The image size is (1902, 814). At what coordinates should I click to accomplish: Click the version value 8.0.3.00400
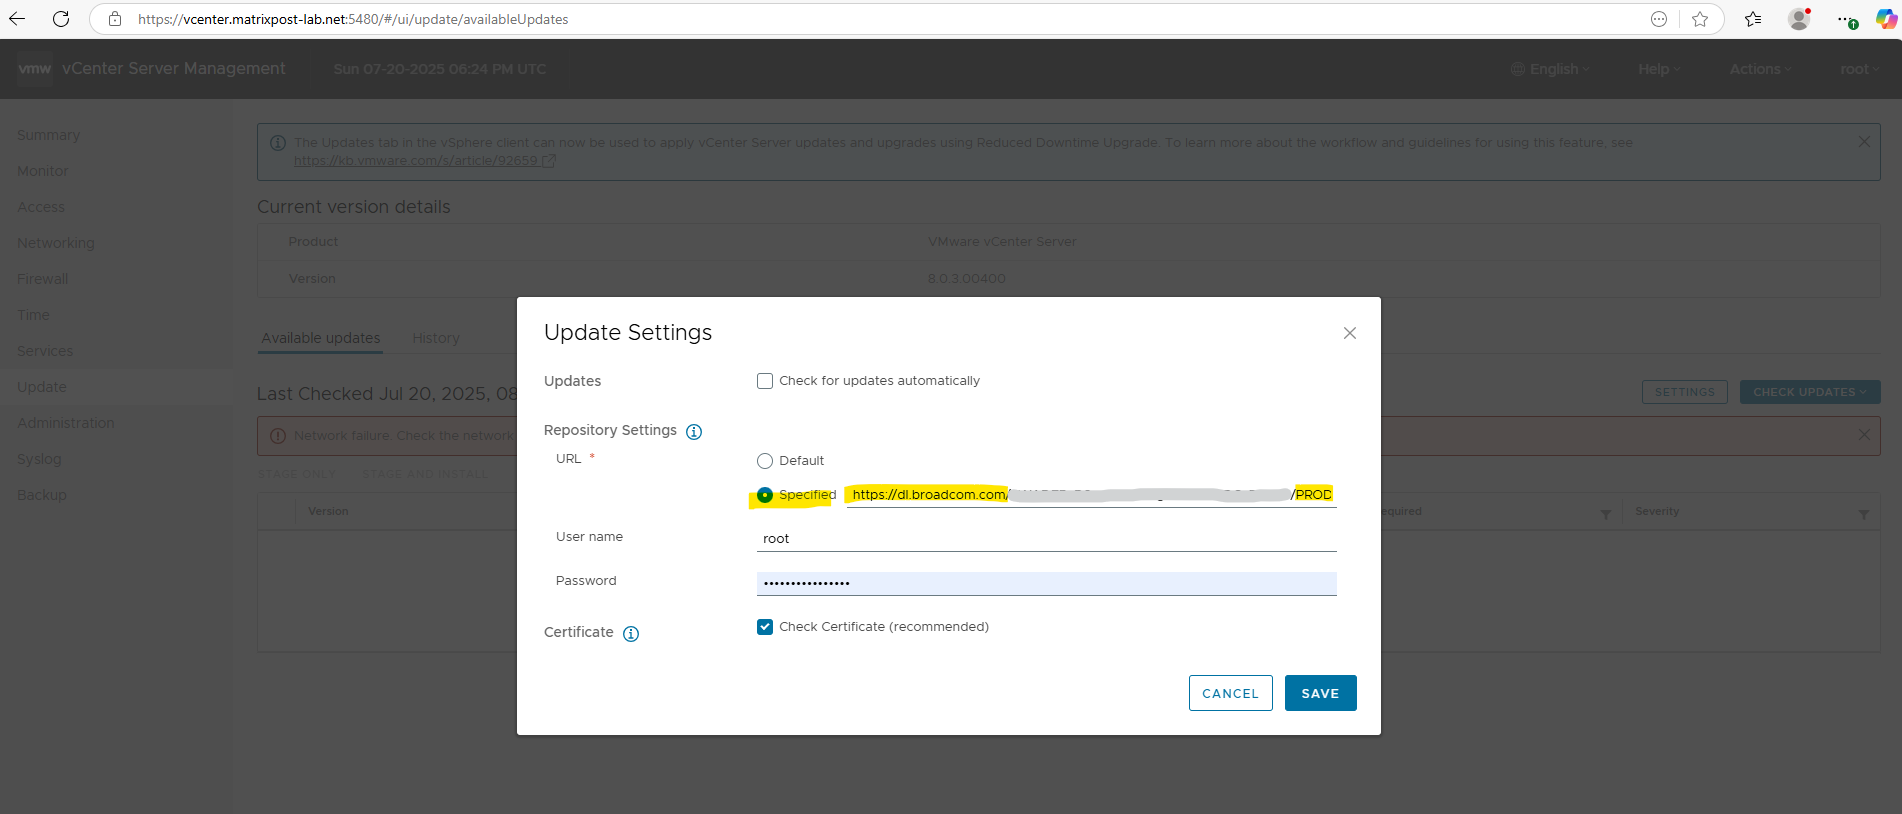click(967, 279)
